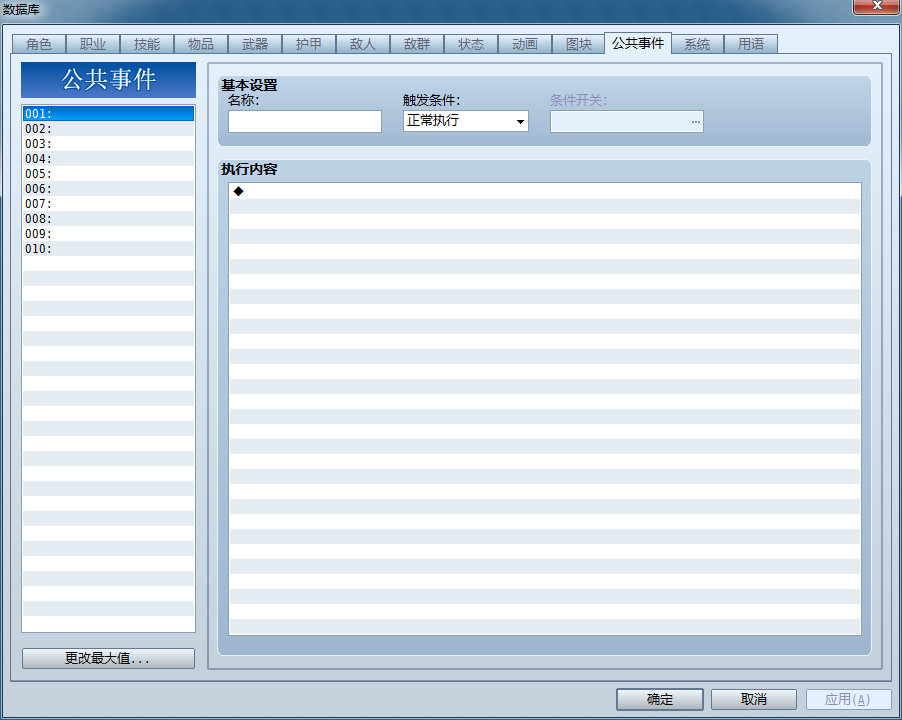
Task: Switch to the 护甲 tab
Action: [309, 44]
